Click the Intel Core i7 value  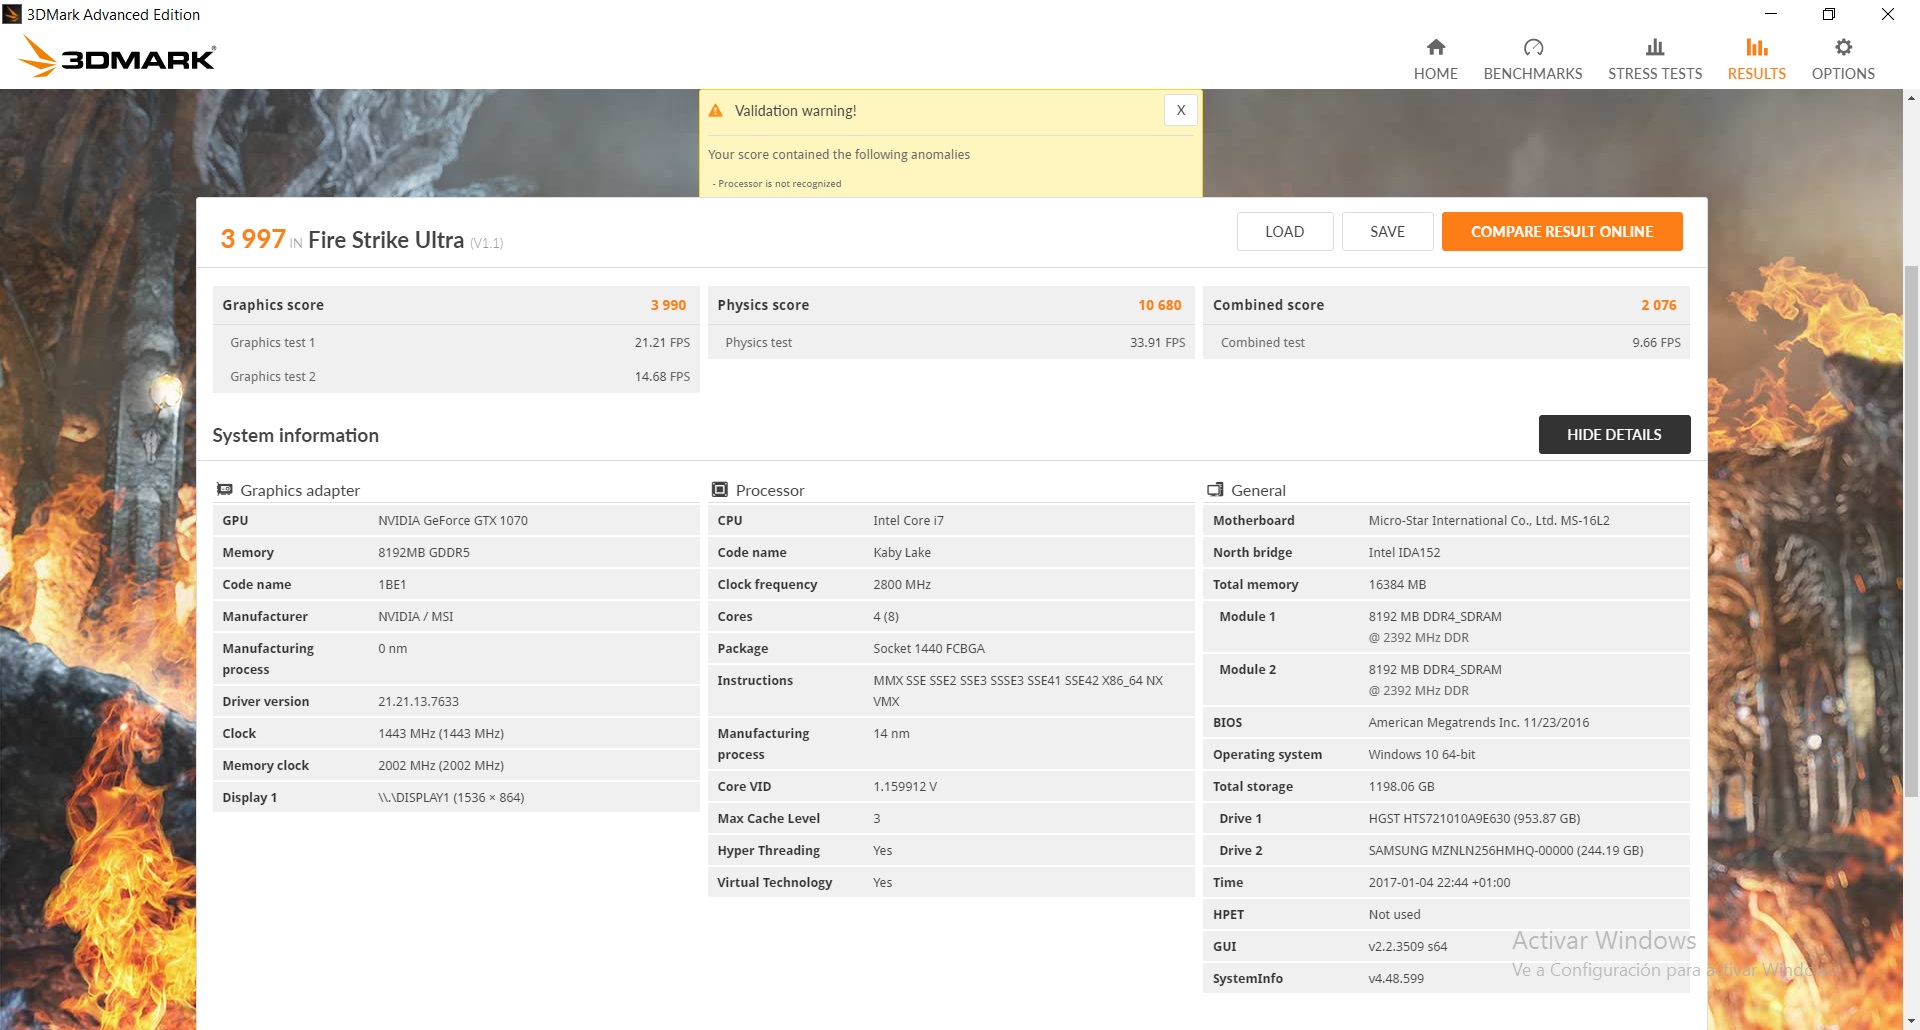point(908,520)
